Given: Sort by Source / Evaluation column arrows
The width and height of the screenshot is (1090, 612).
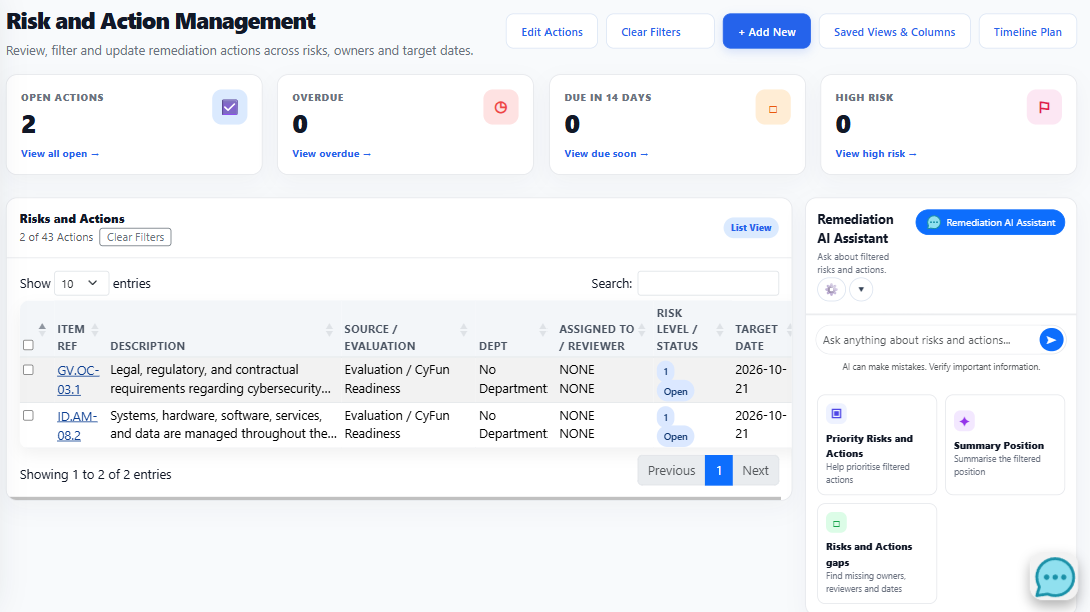Looking at the screenshot, I should (x=463, y=330).
